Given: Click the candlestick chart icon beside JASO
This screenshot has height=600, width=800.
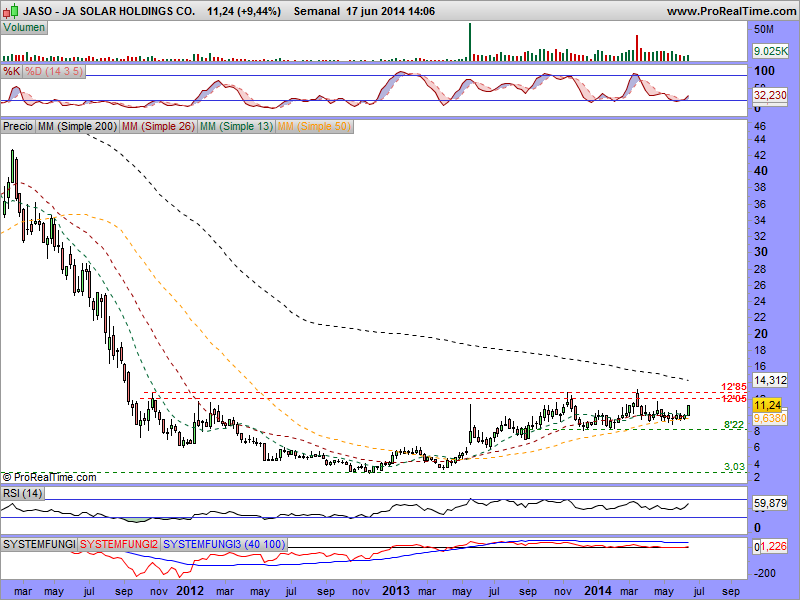Looking at the screenshot, I should coord(10,10).
